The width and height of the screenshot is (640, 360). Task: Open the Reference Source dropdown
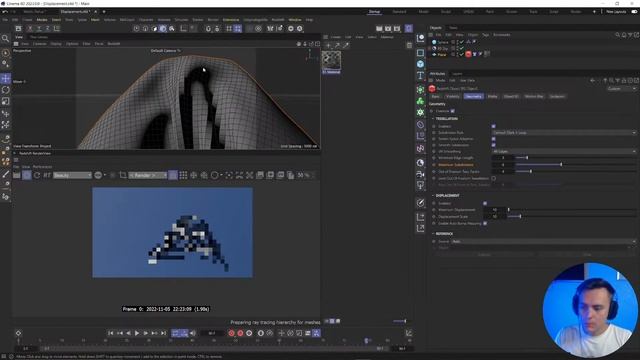click(x=543, y=241)
